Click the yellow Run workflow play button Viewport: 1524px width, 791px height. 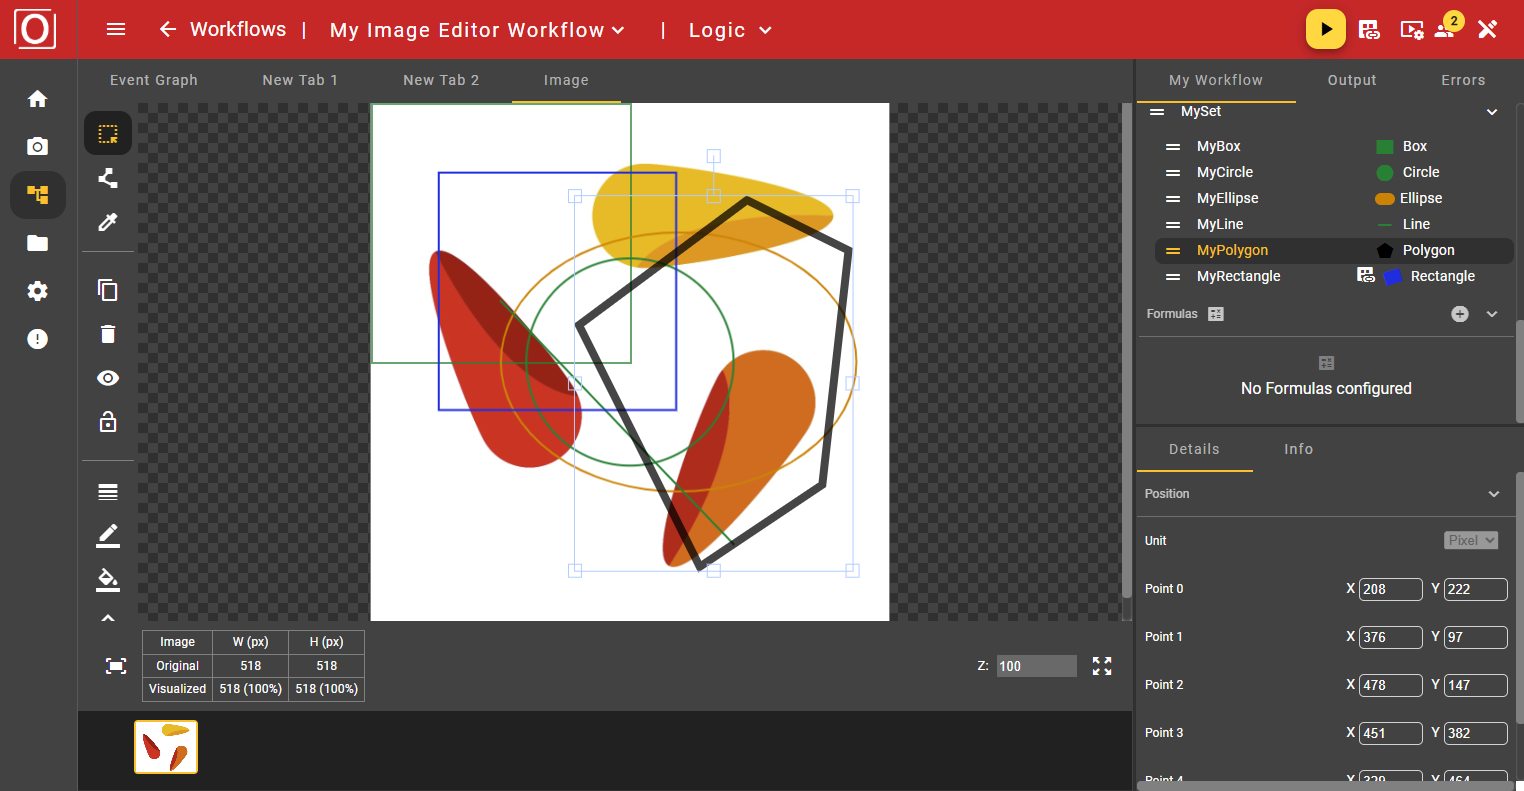pyautogui.click(x=1325, y=30)
